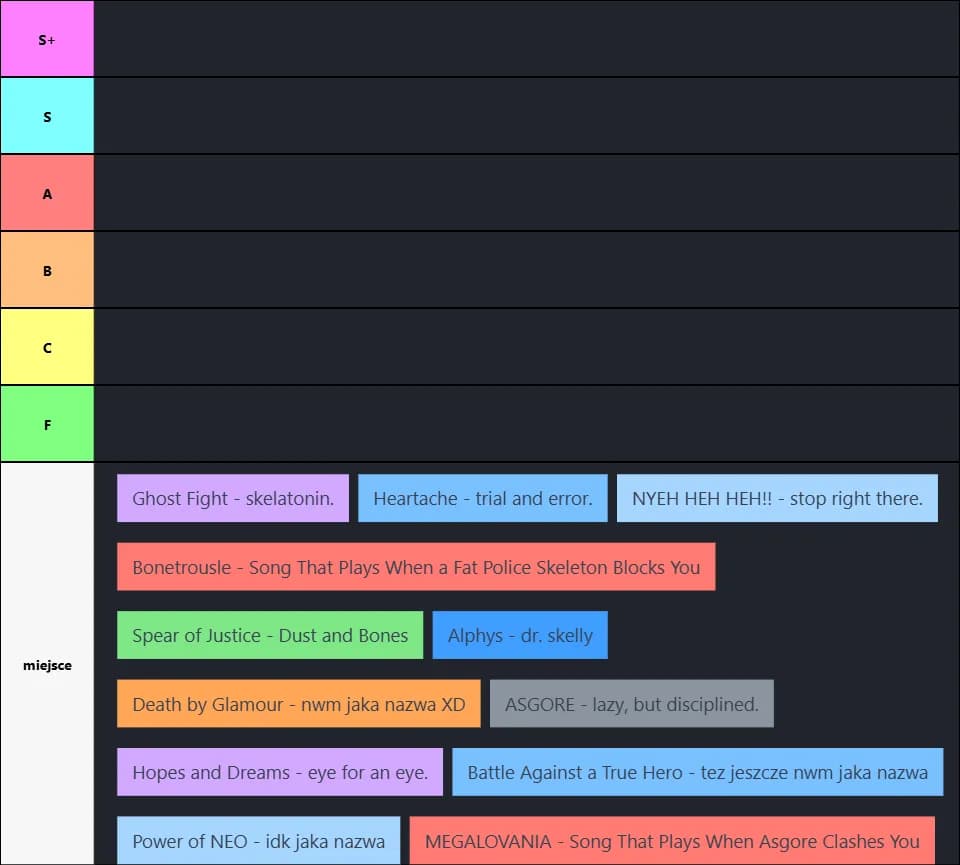Click the empty S+ tier row area
Image resolution: width=960 pixels, height=865 pixels.
tap(527, 39)
